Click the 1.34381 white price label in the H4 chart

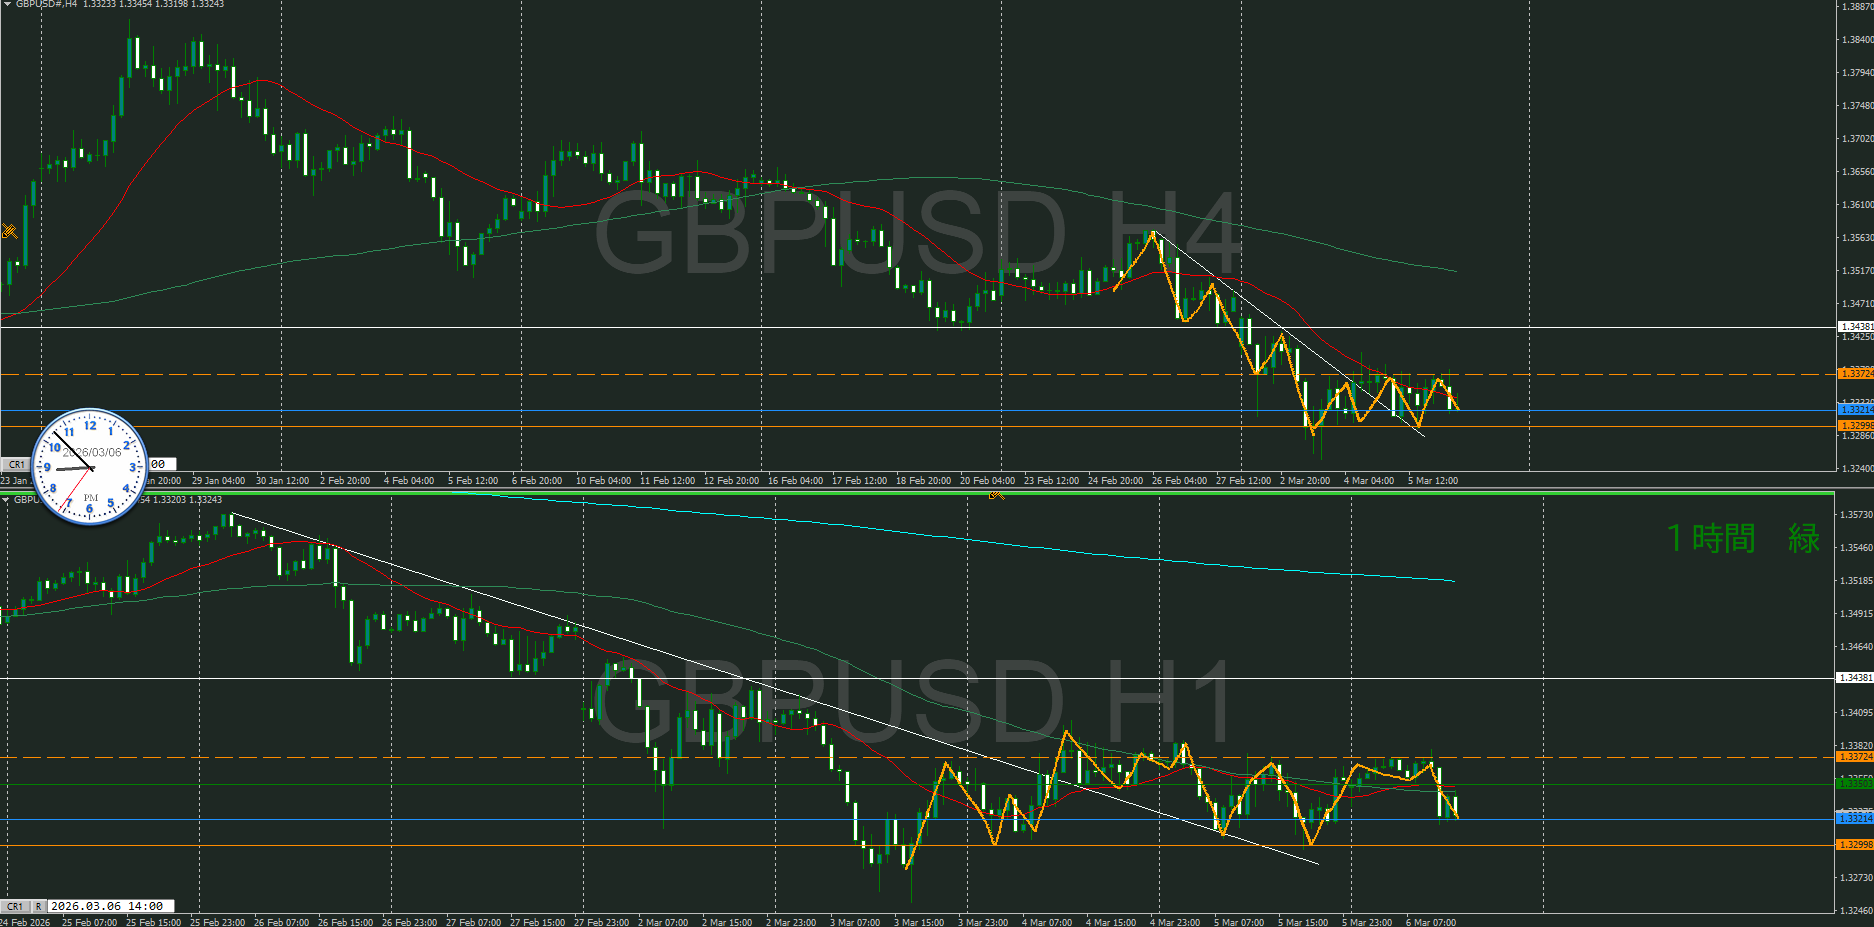(1856, 327)
